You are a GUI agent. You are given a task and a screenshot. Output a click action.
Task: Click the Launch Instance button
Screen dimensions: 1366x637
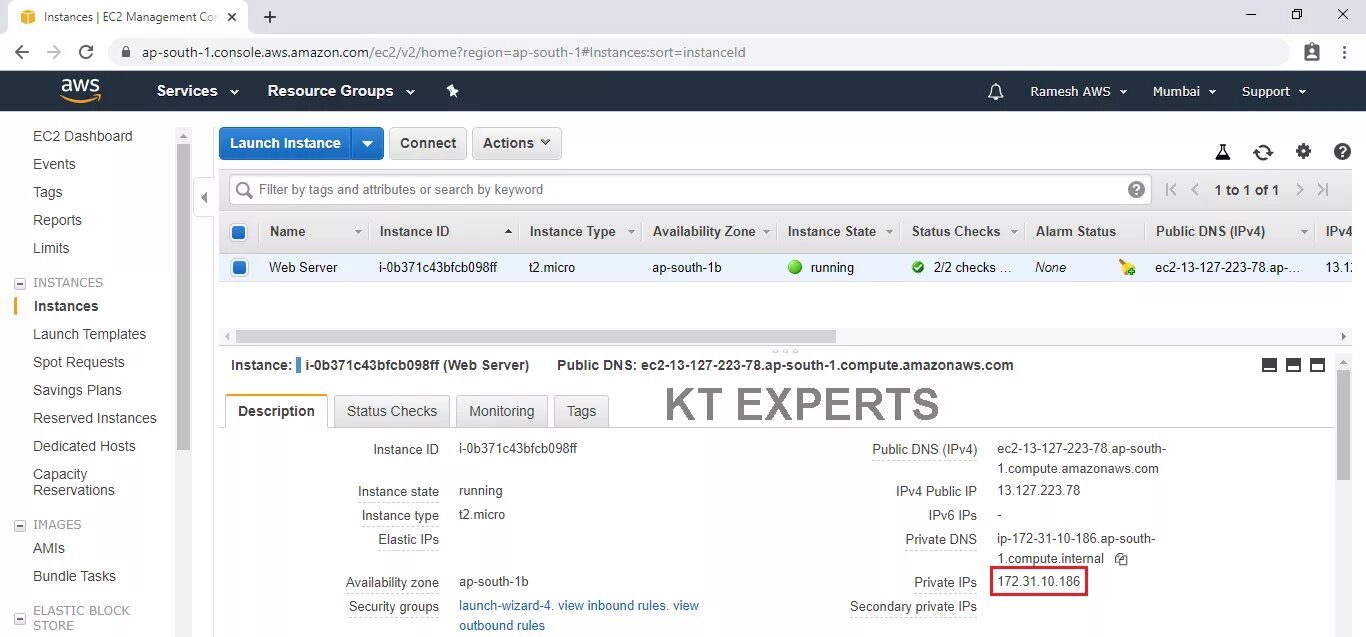285,143
